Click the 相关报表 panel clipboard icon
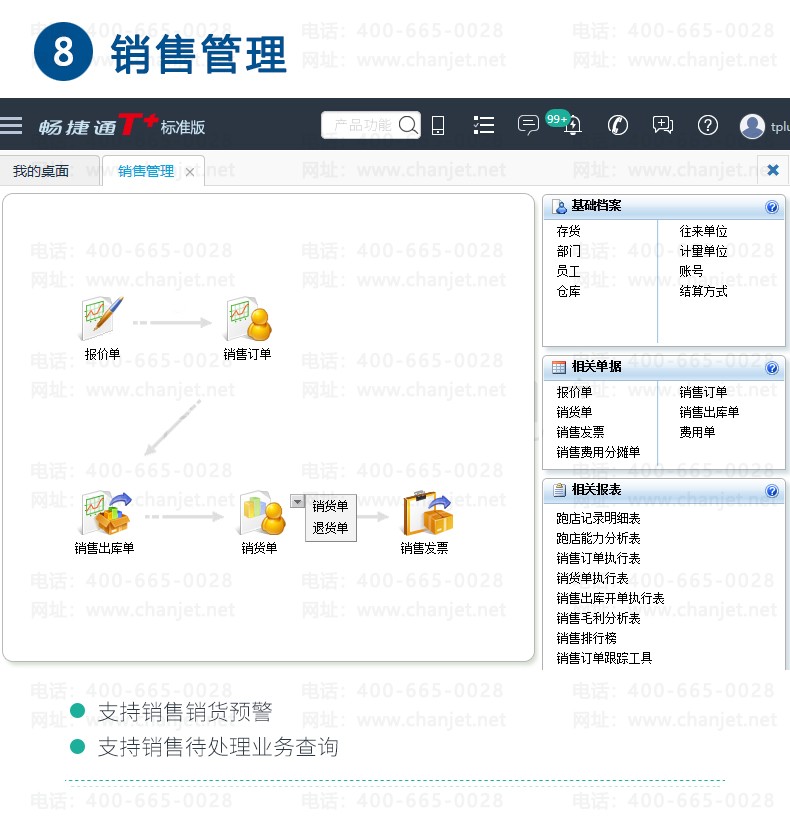 (x=559, y=490)
